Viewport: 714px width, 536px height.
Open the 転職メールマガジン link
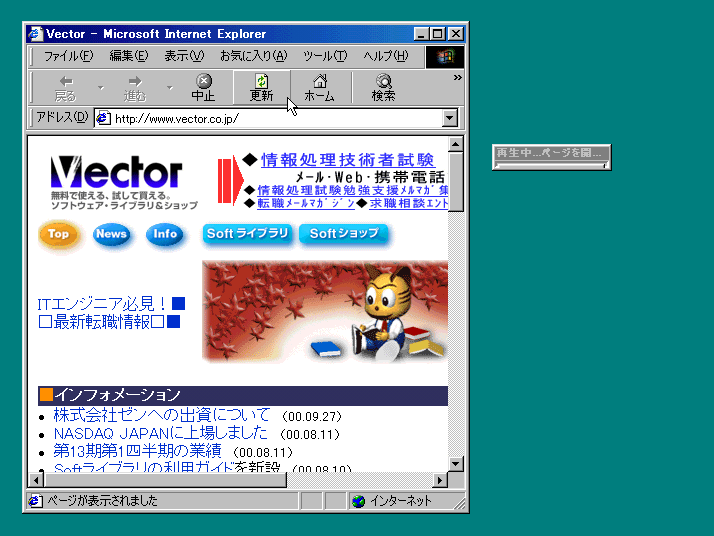click(x=306, y=203)
